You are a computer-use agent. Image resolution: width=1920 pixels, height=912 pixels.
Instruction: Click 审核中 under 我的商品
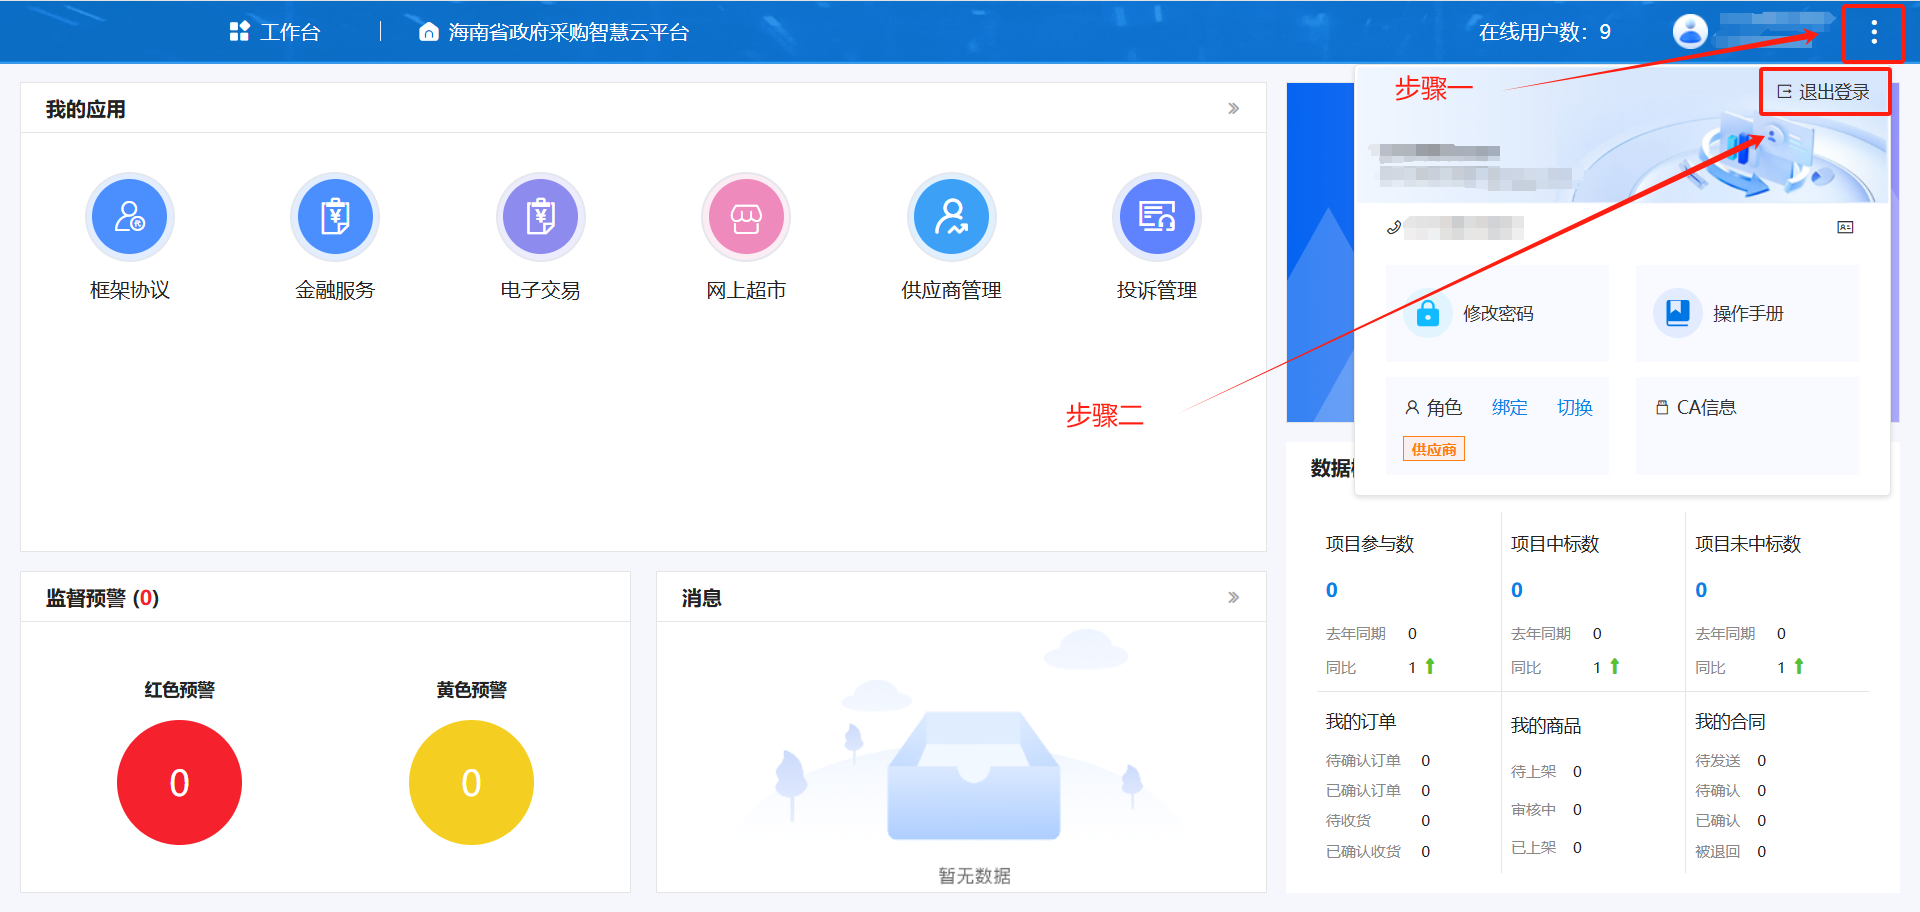coord(1533,810)
